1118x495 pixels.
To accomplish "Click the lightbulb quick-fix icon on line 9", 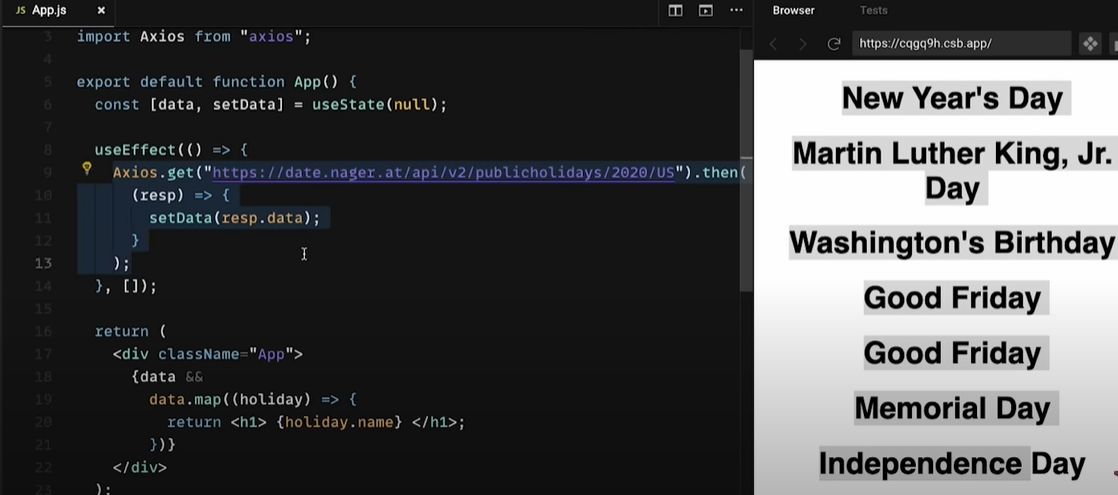I will [x=87, y=169].
